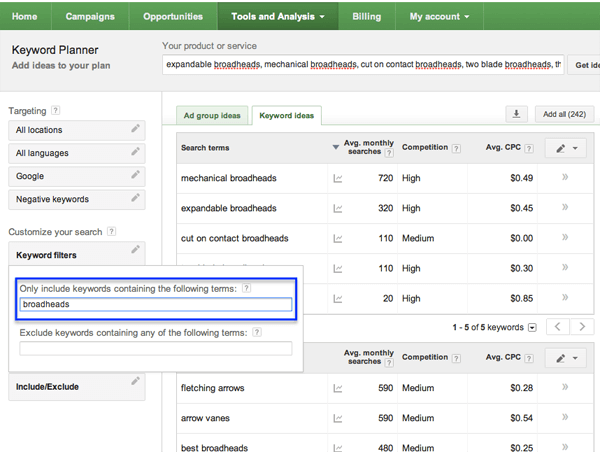Open Keyword filters setting
The image size is (600, 452).
(77, 254)
